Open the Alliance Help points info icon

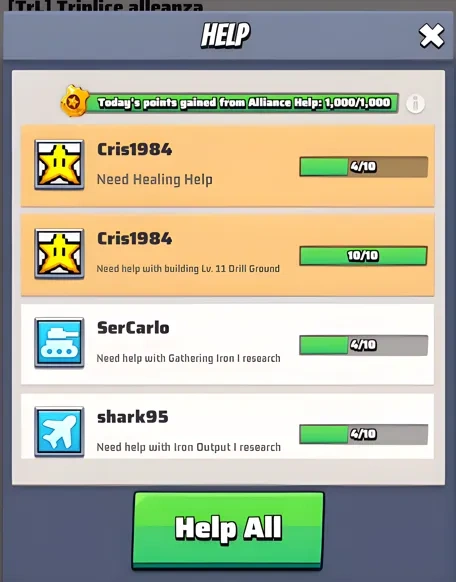pyautogui.click(x=415, y=104)
